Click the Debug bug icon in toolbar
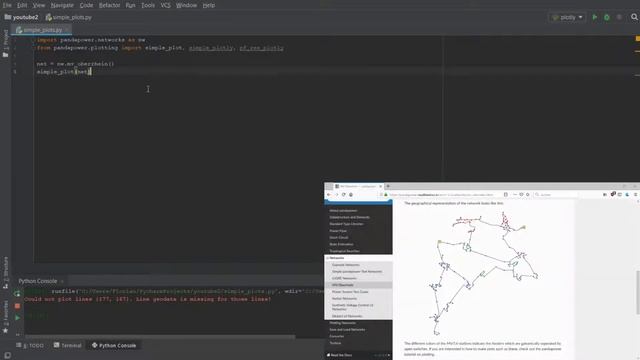The image size is (640, 360). coord(607,17)
